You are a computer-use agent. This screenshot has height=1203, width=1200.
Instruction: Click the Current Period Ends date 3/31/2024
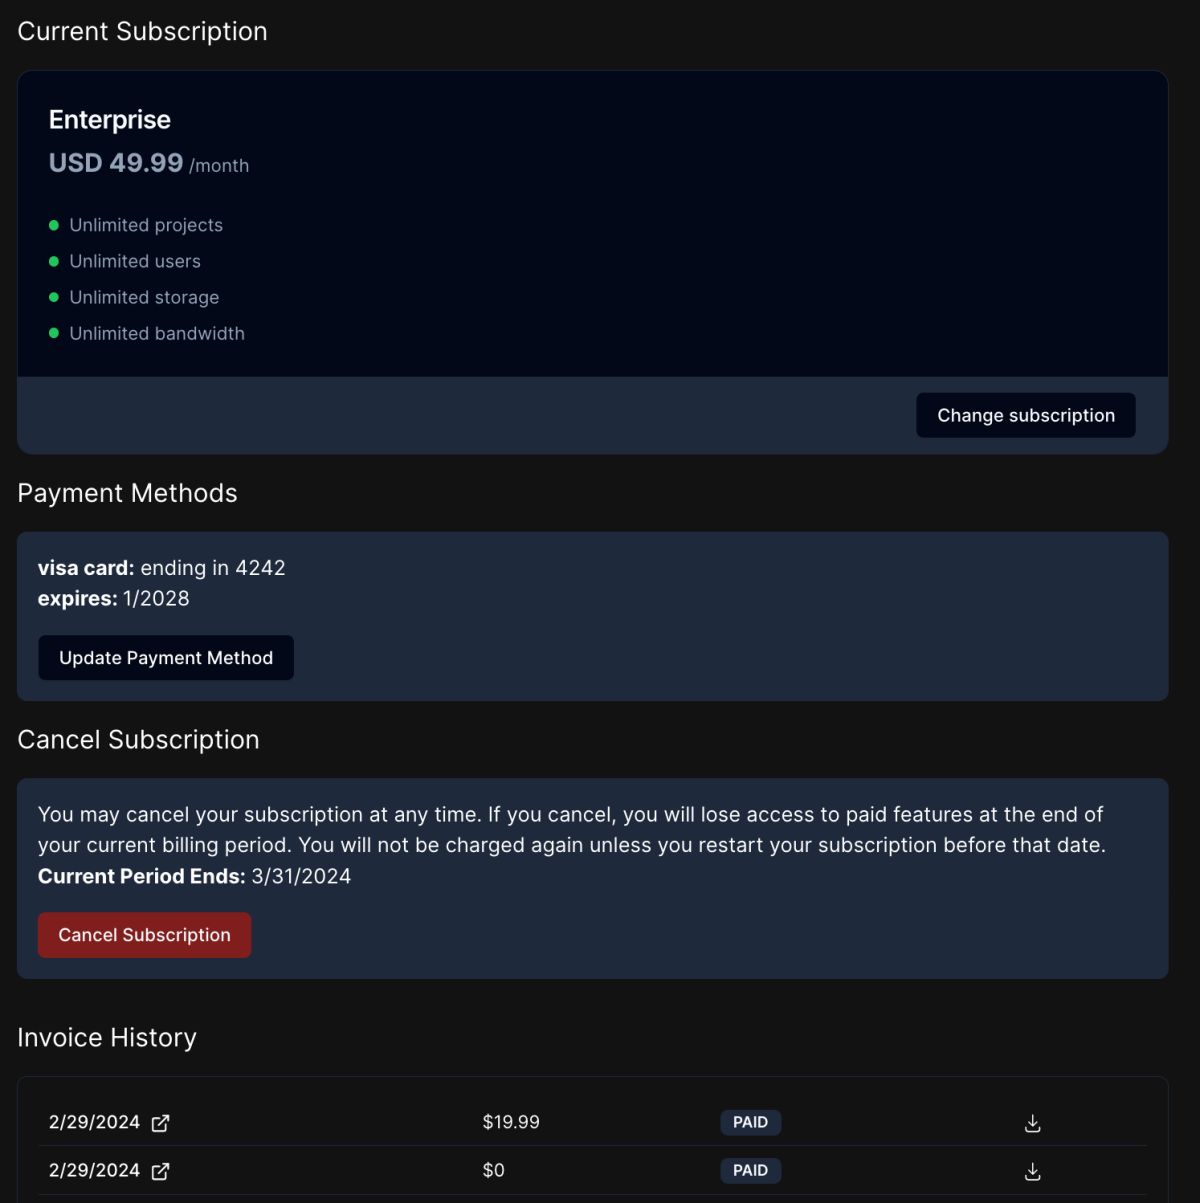(x=301, y=877)
